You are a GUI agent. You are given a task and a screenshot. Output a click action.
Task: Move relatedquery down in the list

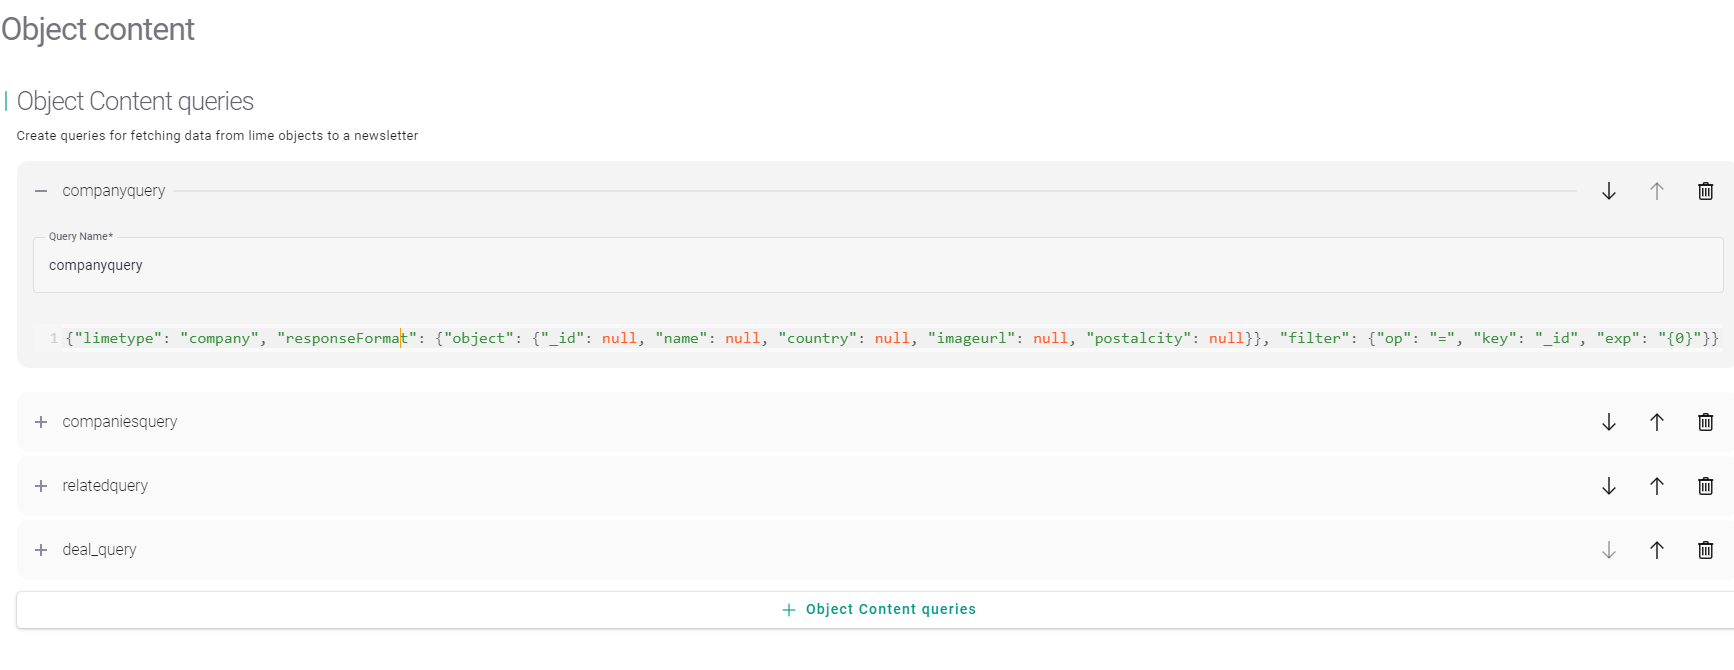coord(1608,486)
